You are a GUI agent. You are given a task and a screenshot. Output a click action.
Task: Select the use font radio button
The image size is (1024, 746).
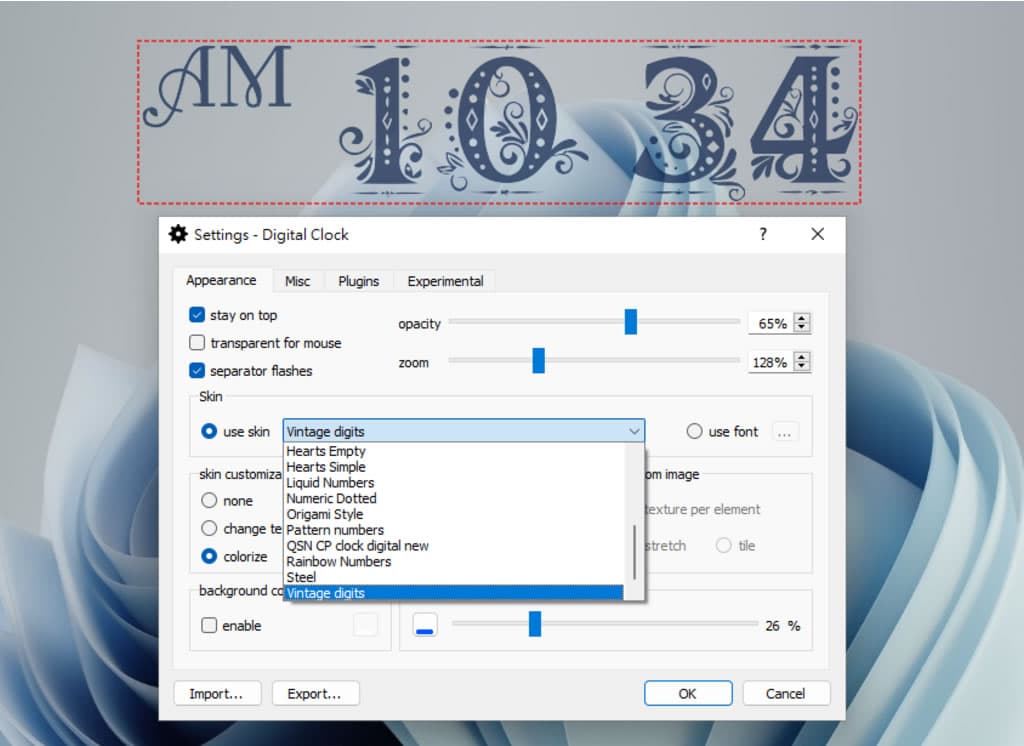[694, 431]
